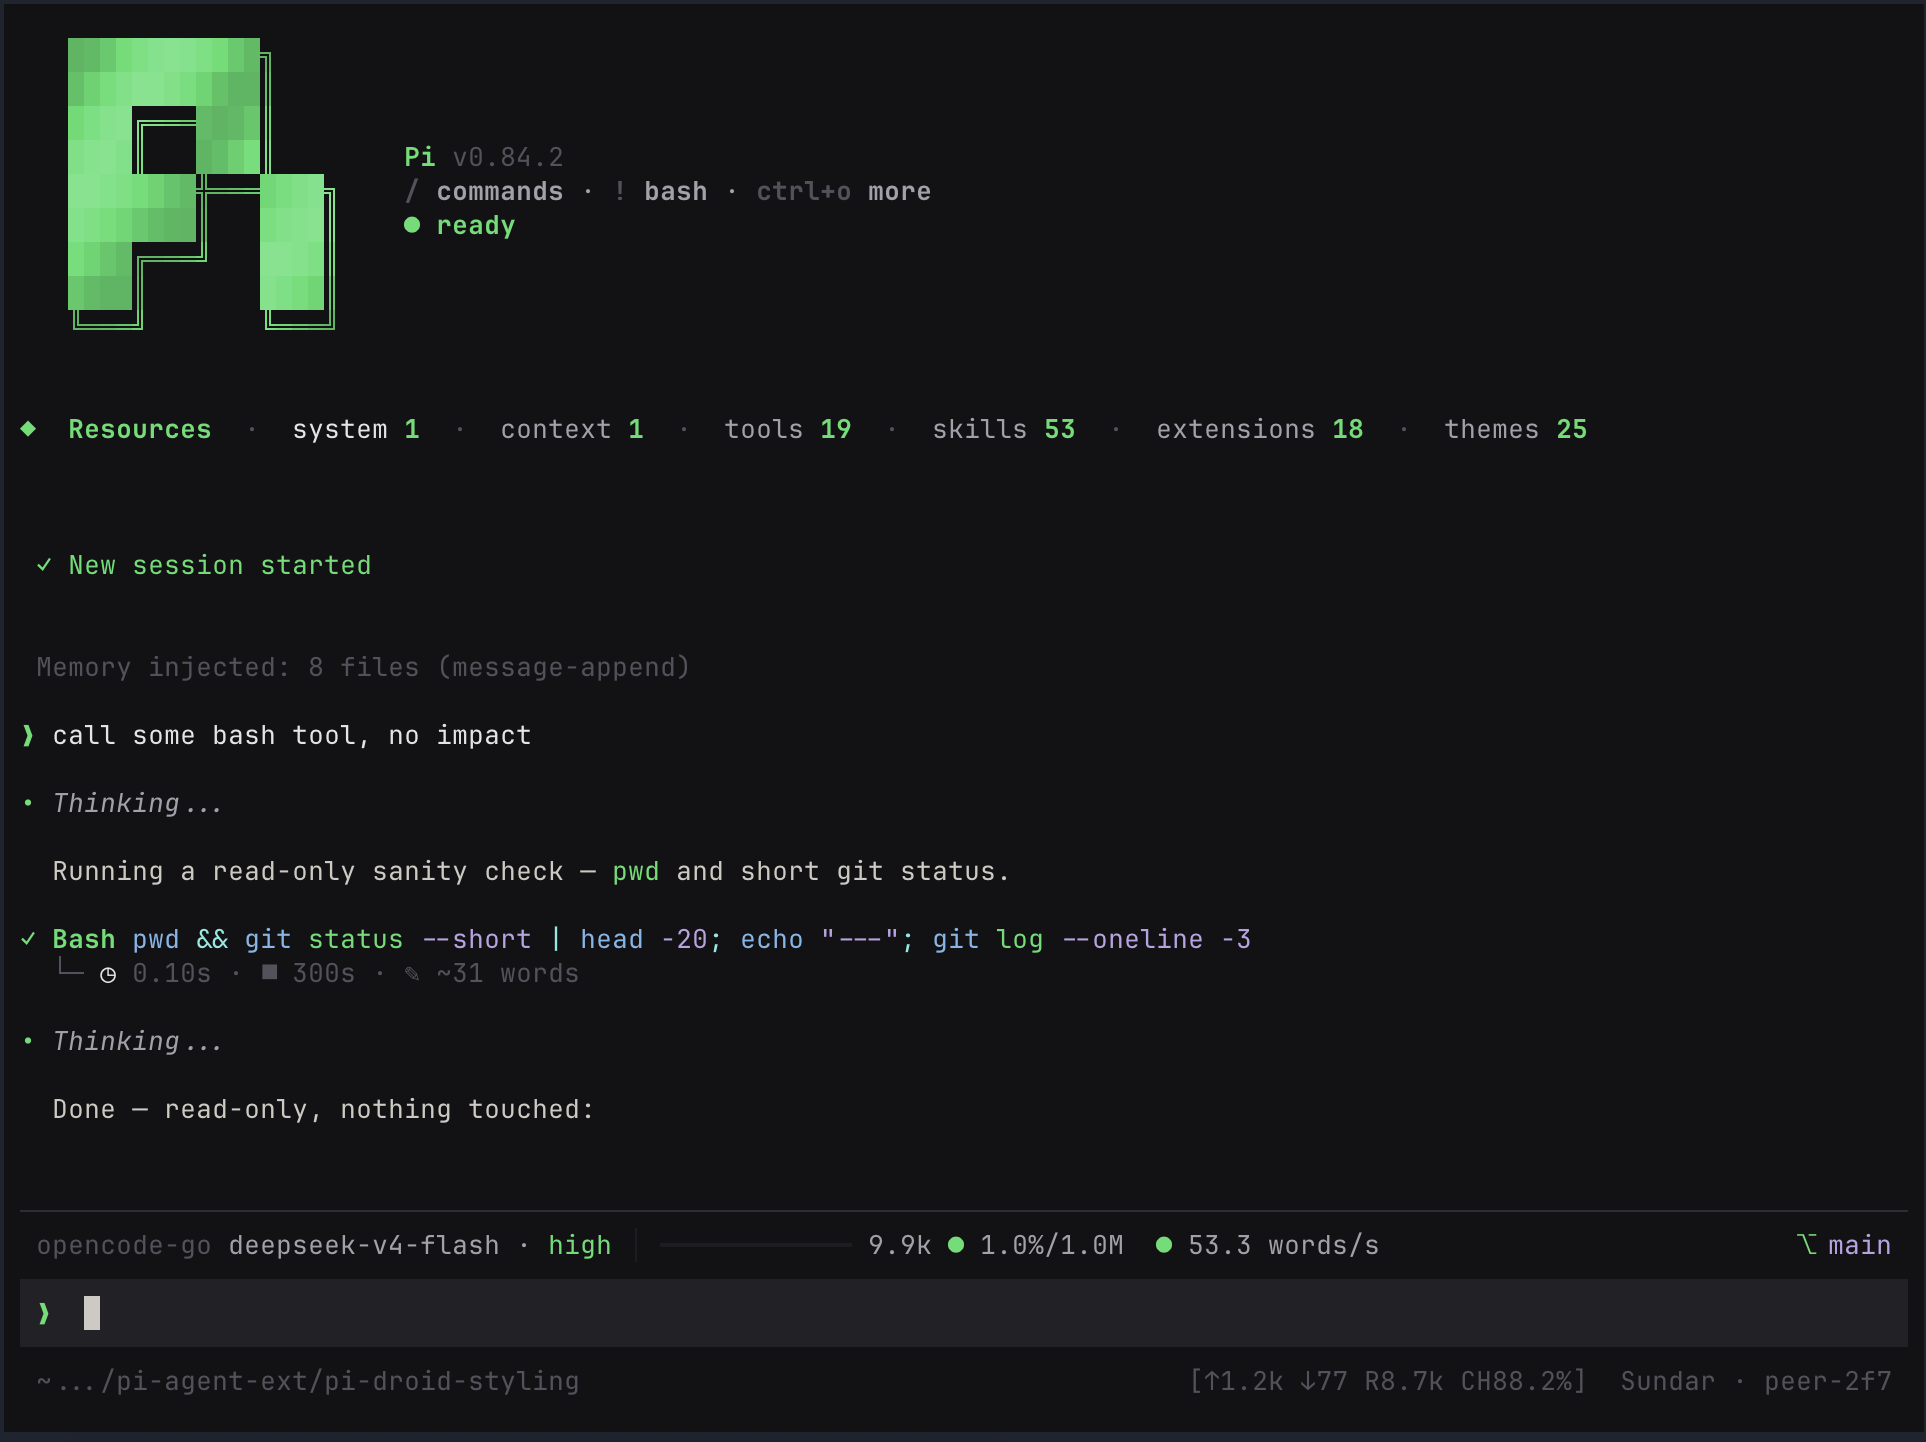Screen dimensions: 1926x1442
Task: Click the token stats '↑1.2k ↓77 R8.7k CH88.2%'
Action: [x=1388, y=1382]
